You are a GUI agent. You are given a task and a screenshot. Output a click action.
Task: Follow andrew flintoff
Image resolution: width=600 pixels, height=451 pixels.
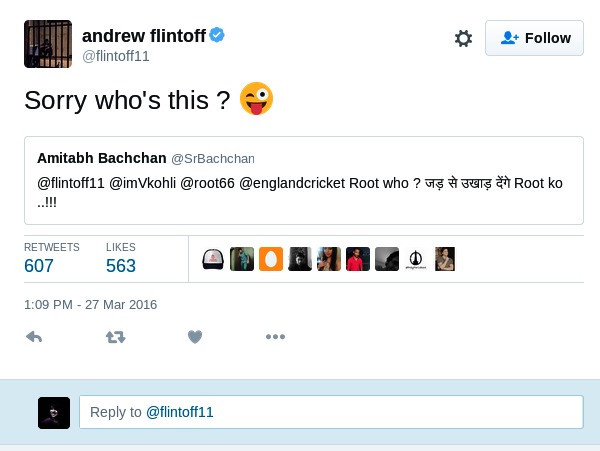pyautogui.click(x=535, y=38)
